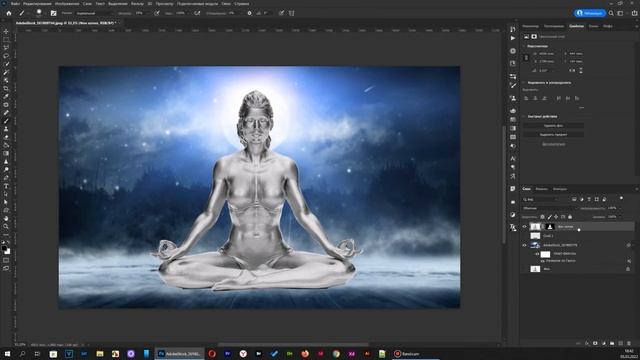This screenshot has height=360, width=640.
Task: Open the Clone Source panel icon
Action: [513, 98]
